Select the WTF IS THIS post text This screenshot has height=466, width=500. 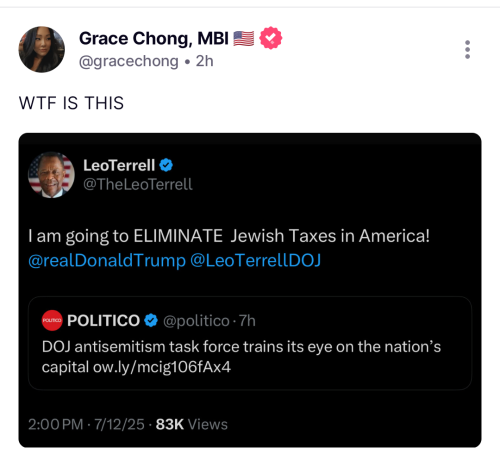click(x=71, y=103)
